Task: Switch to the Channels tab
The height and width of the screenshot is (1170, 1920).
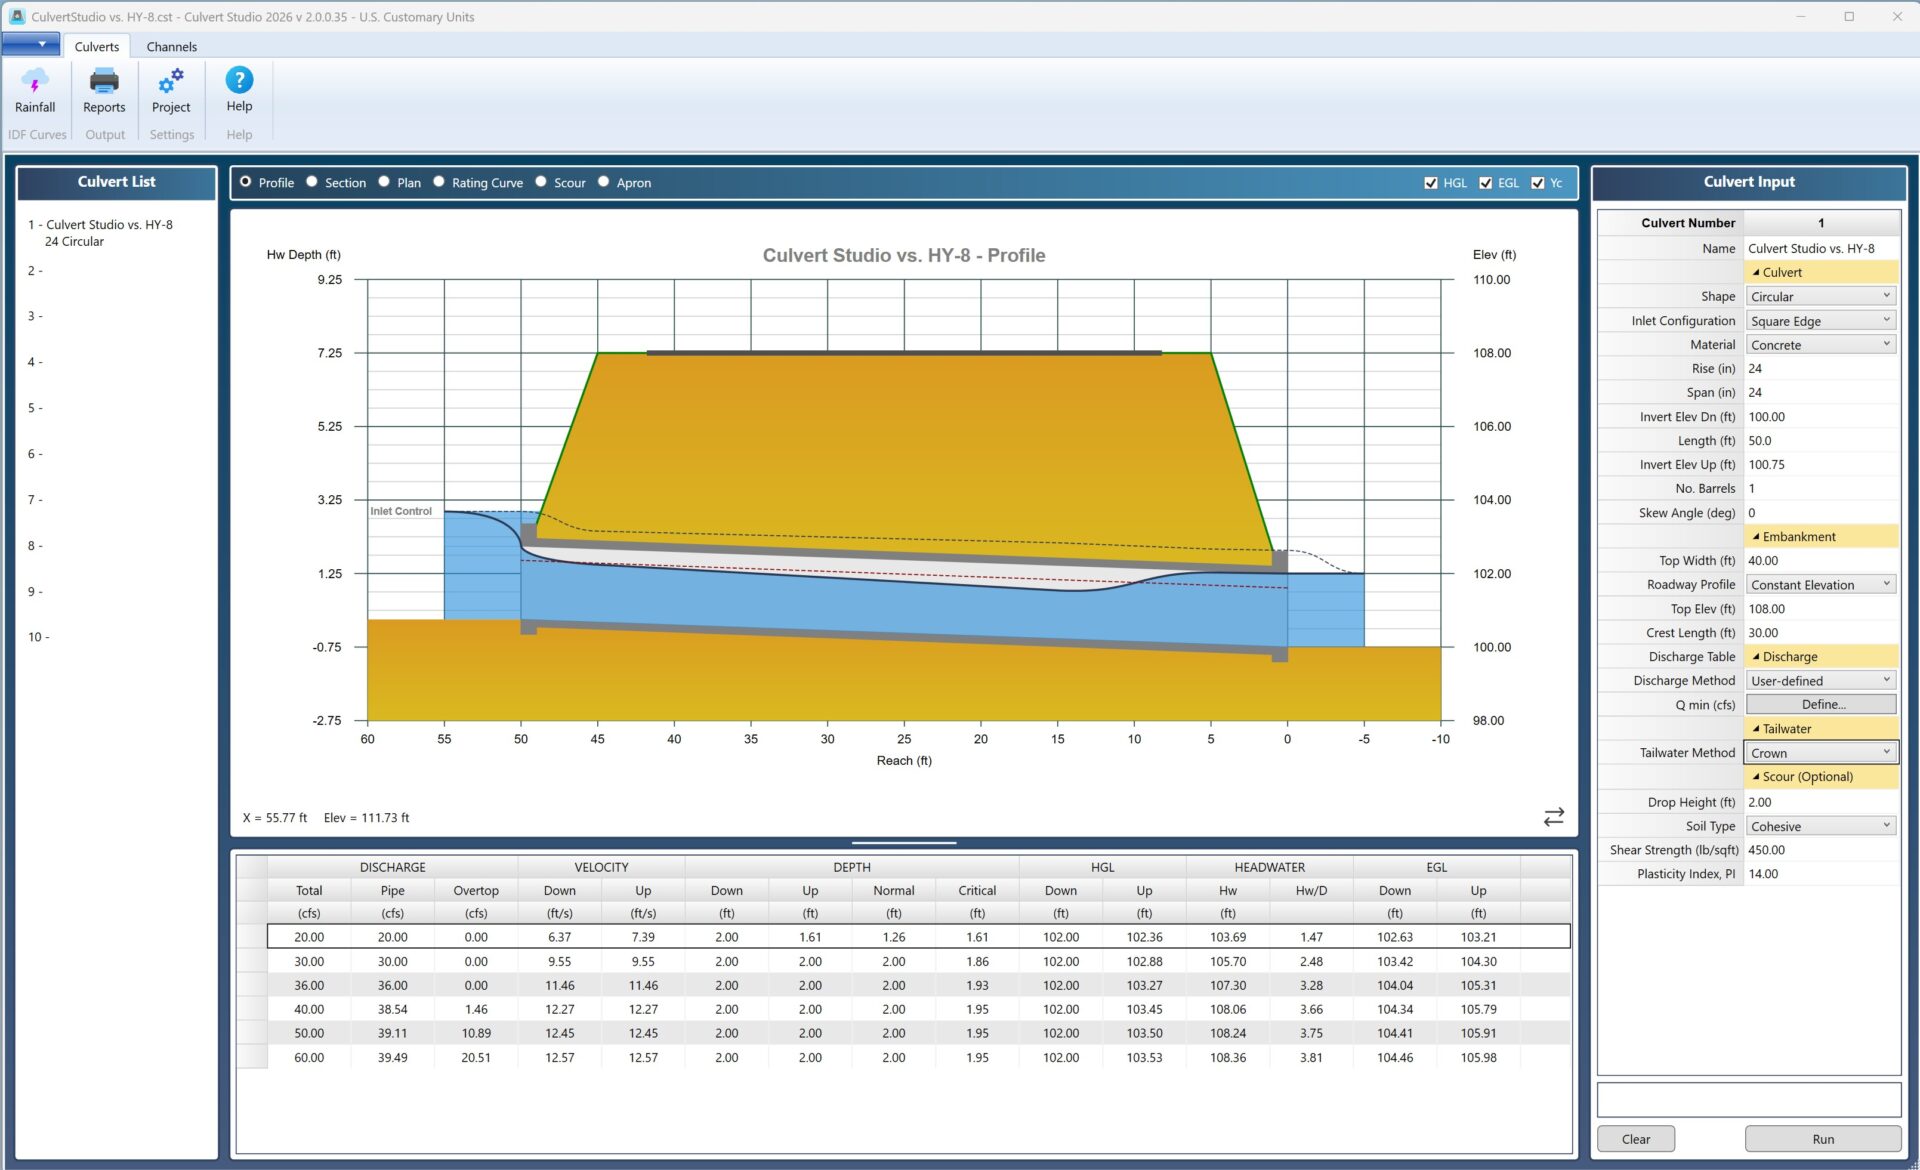Action: pyautogui.click(x=171, y=46)
